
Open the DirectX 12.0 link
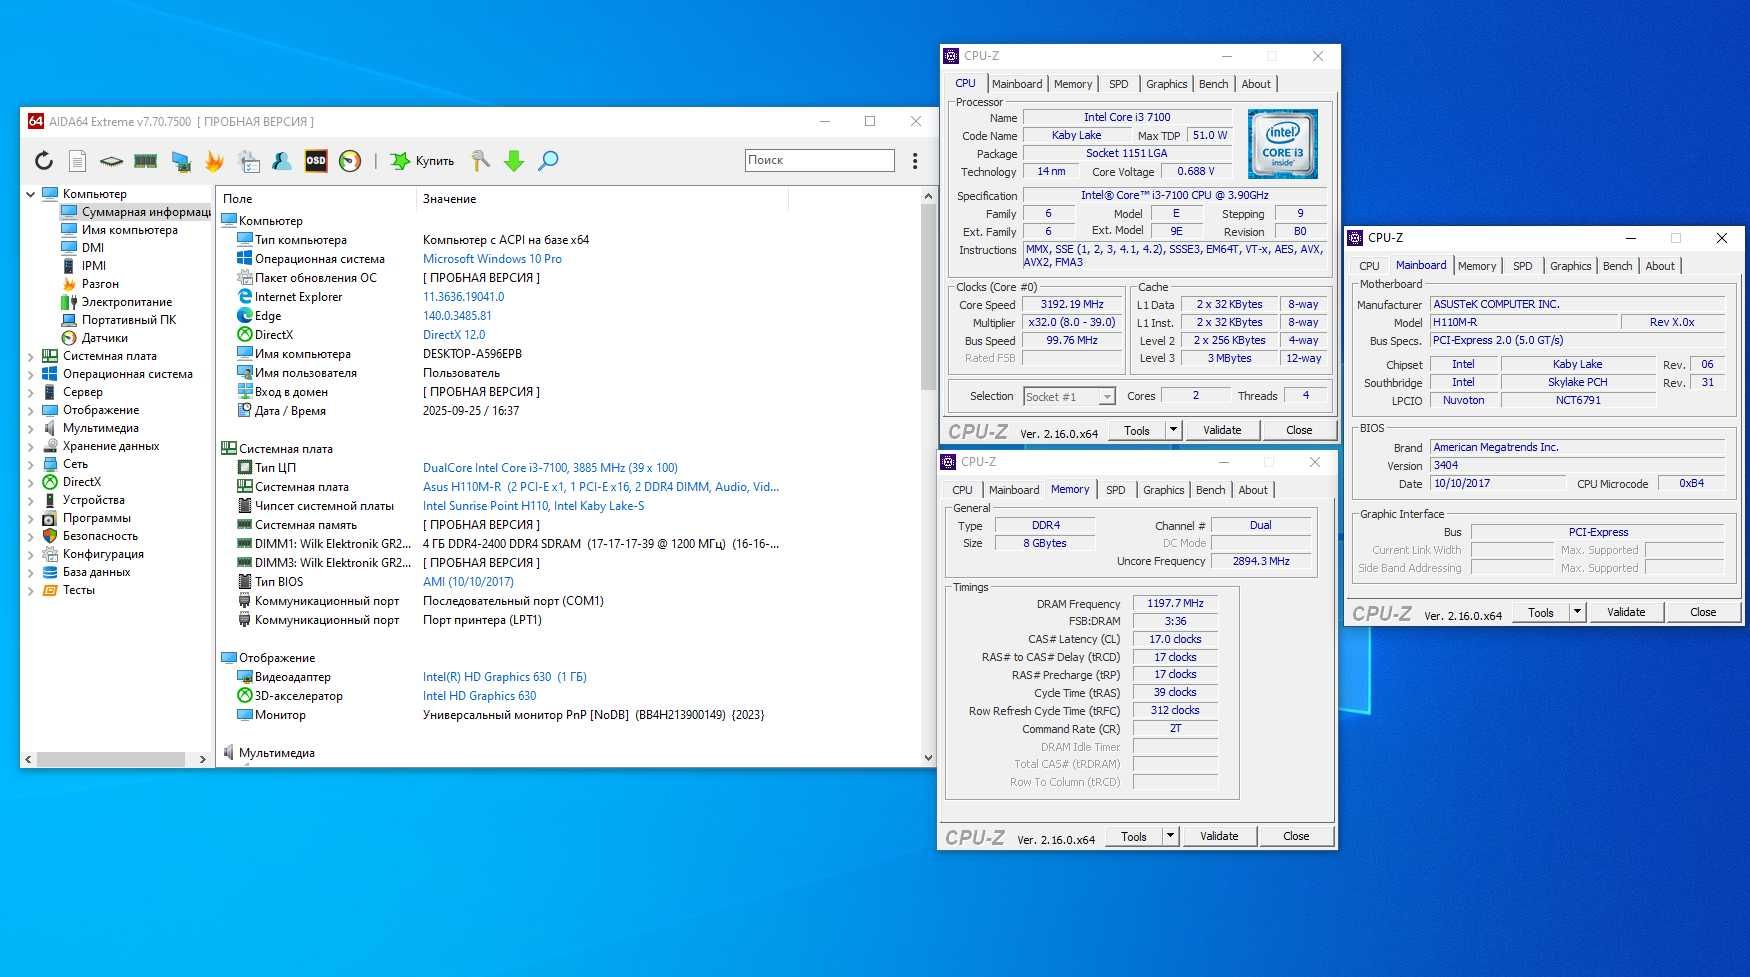pos(454,335)
